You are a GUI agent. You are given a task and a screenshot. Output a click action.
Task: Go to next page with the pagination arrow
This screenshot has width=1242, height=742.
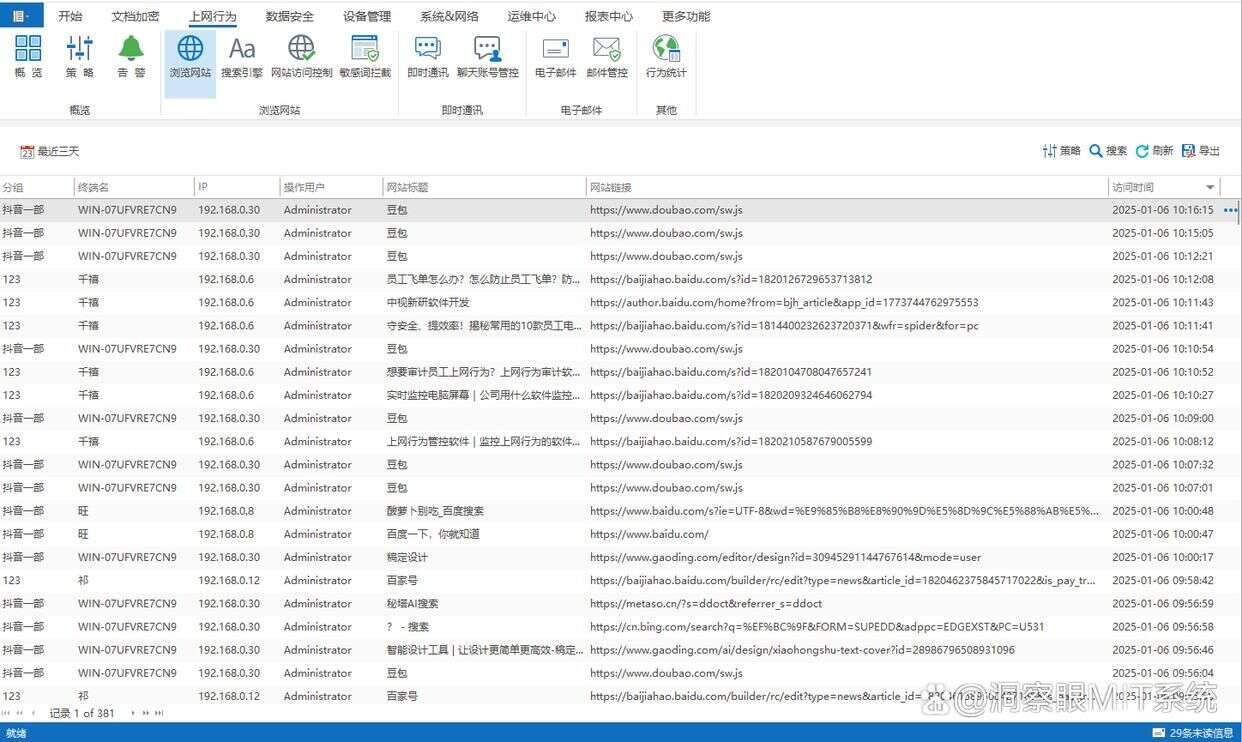pos(131,713)
